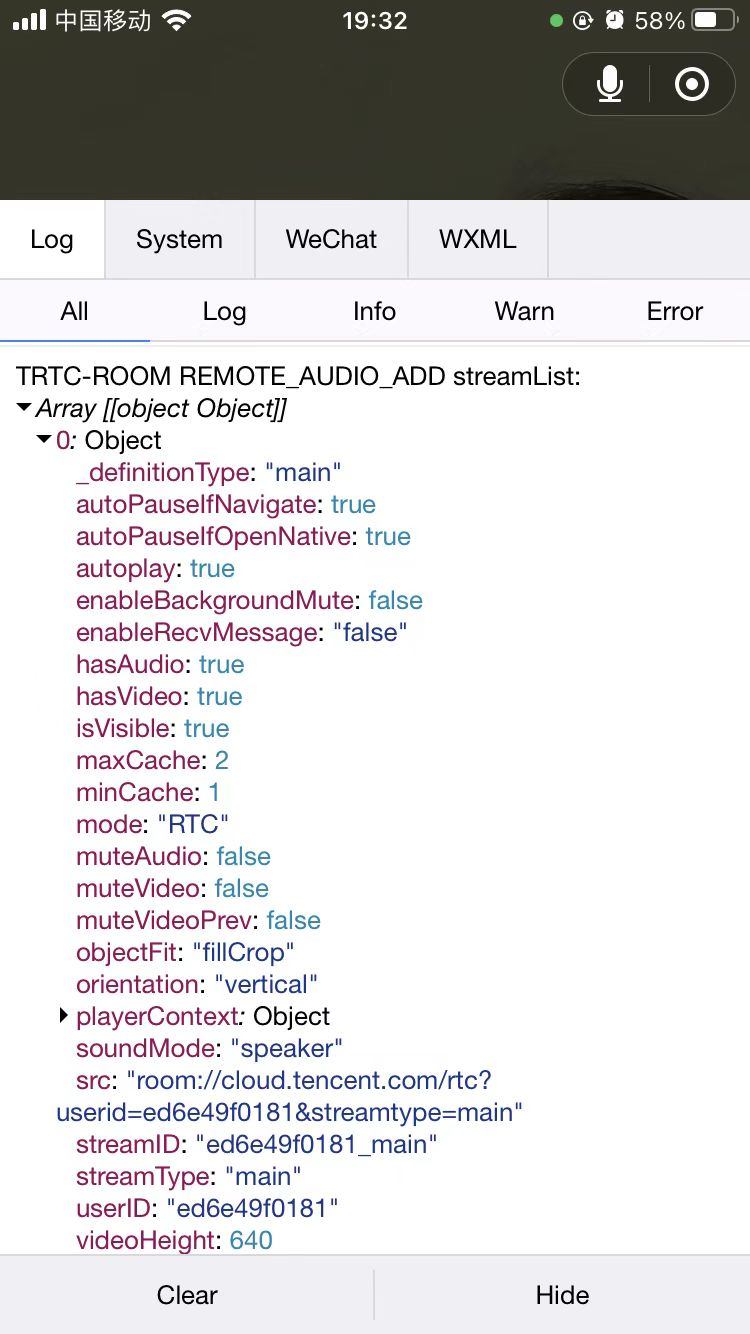This screenshot has height=1334, width=750.
Task: Switch to the System tab
Action: 180,239
